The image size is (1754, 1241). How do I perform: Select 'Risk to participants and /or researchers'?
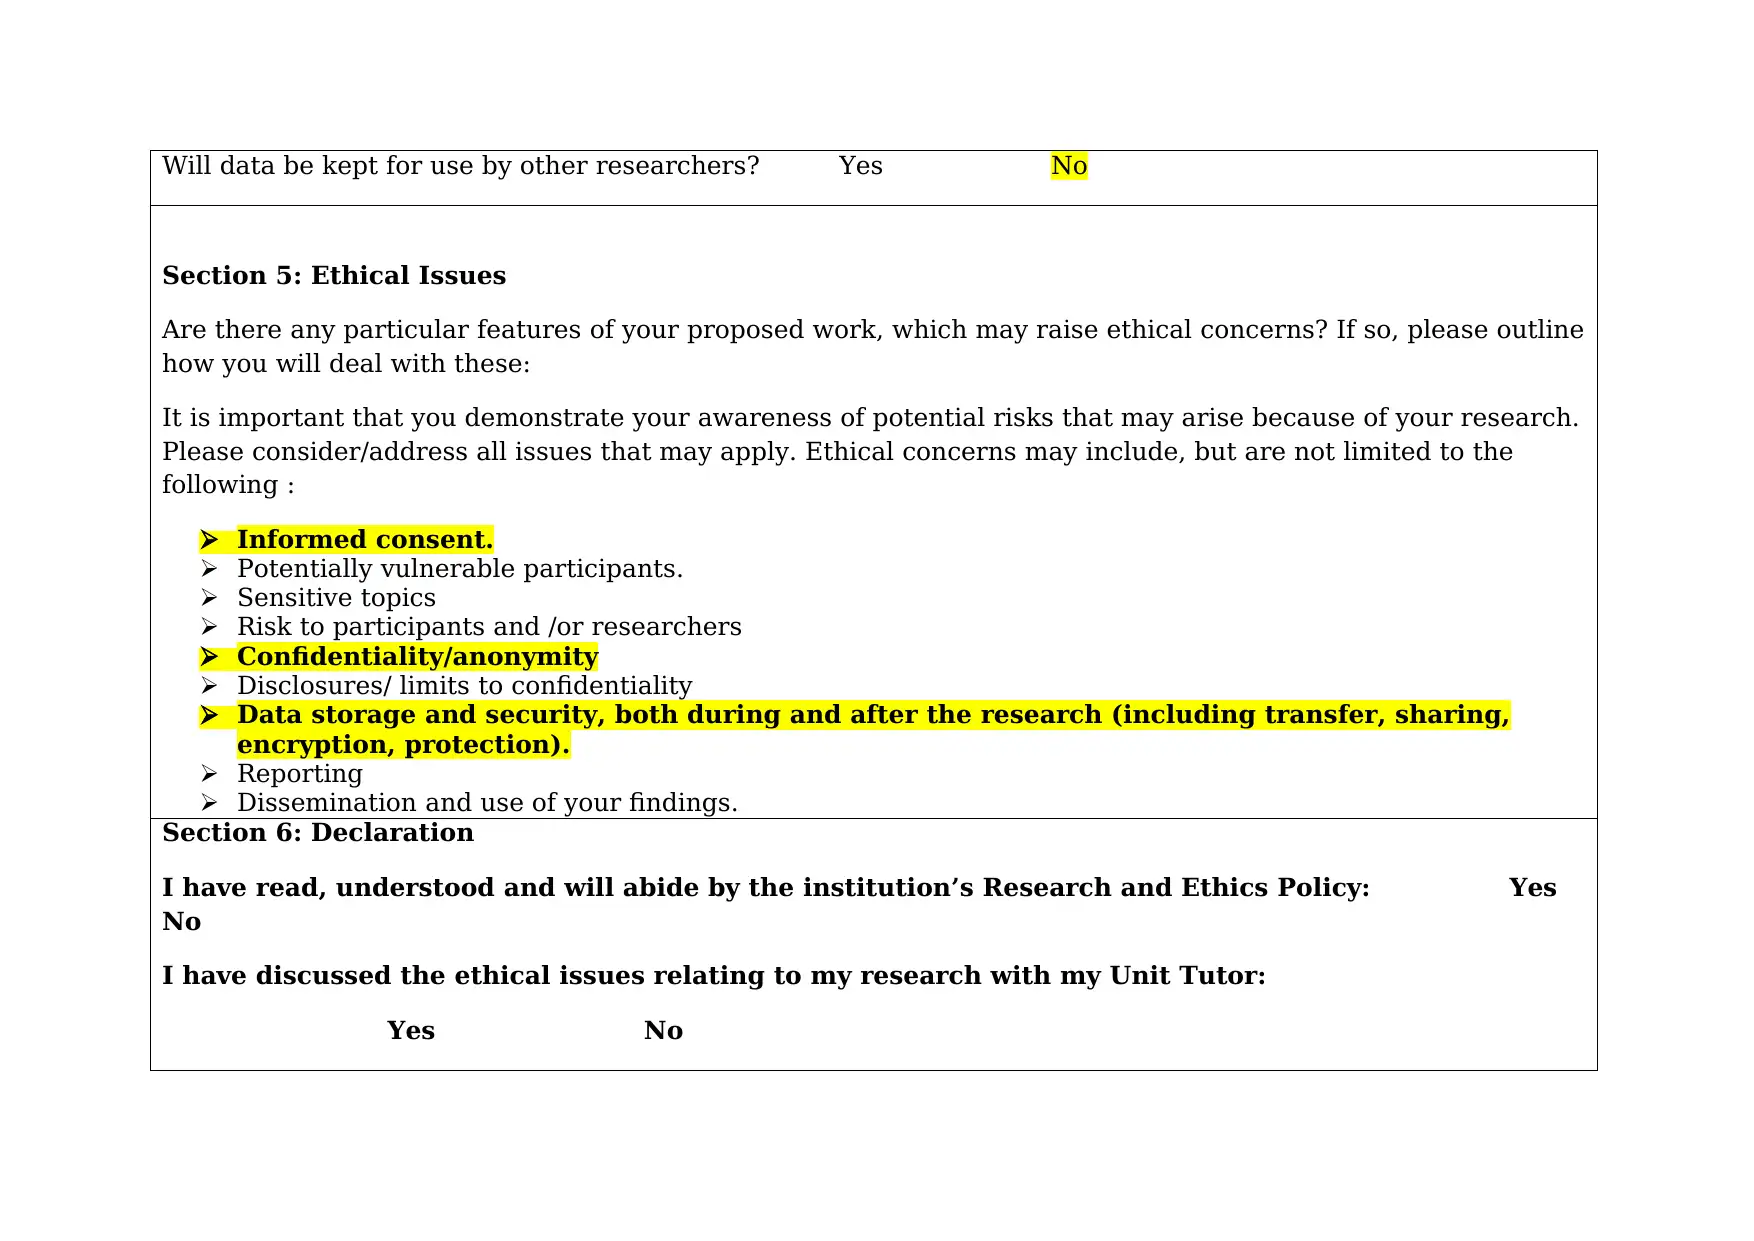[489, 627]
